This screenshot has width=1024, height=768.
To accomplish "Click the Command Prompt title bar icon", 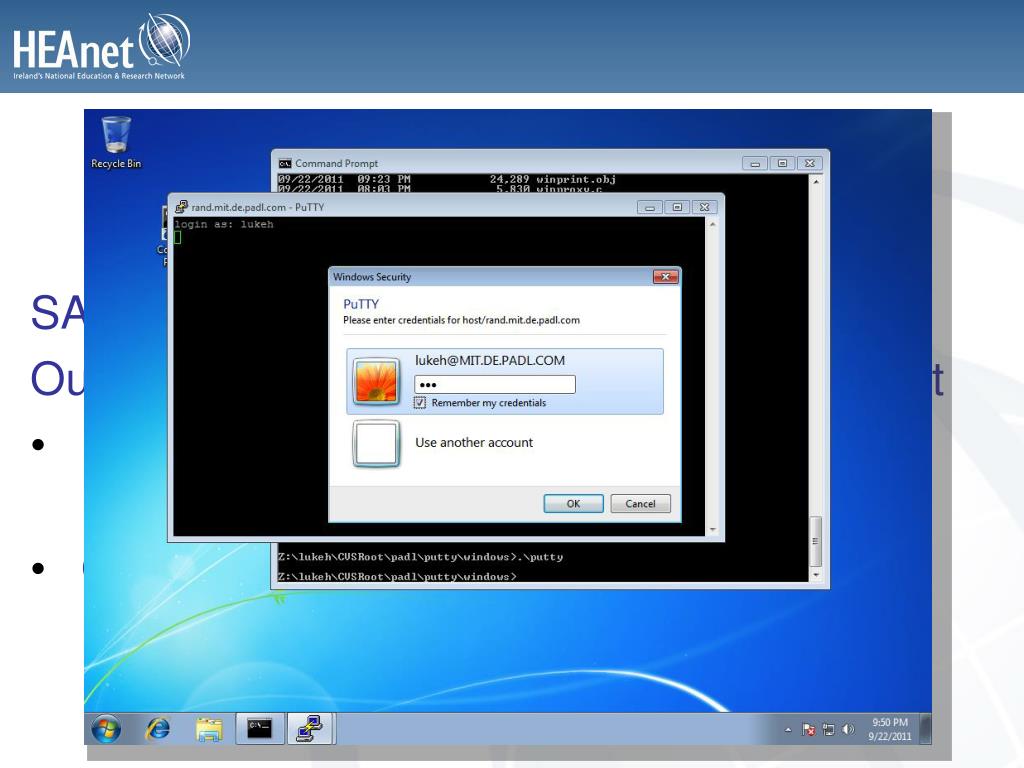I will coord(285,163).
